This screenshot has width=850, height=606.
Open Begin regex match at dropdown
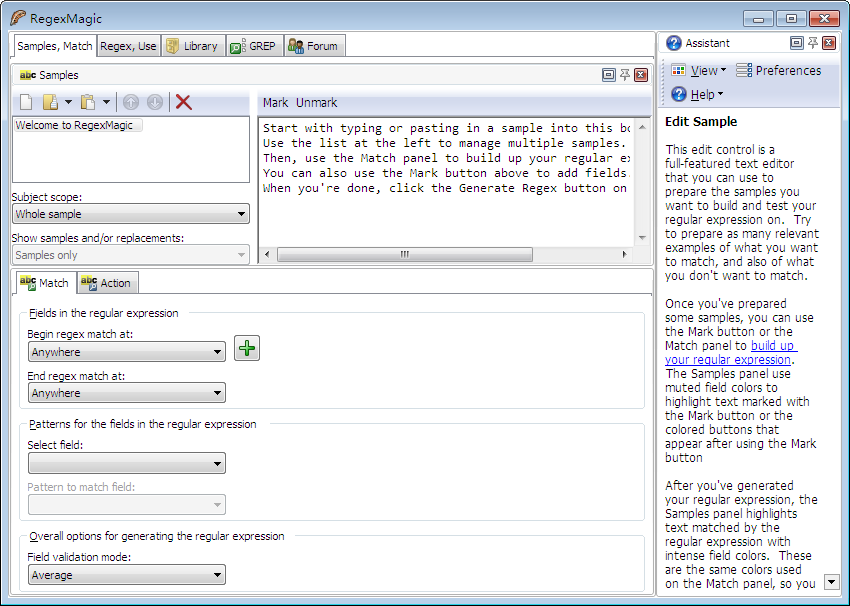coord(127,352)
